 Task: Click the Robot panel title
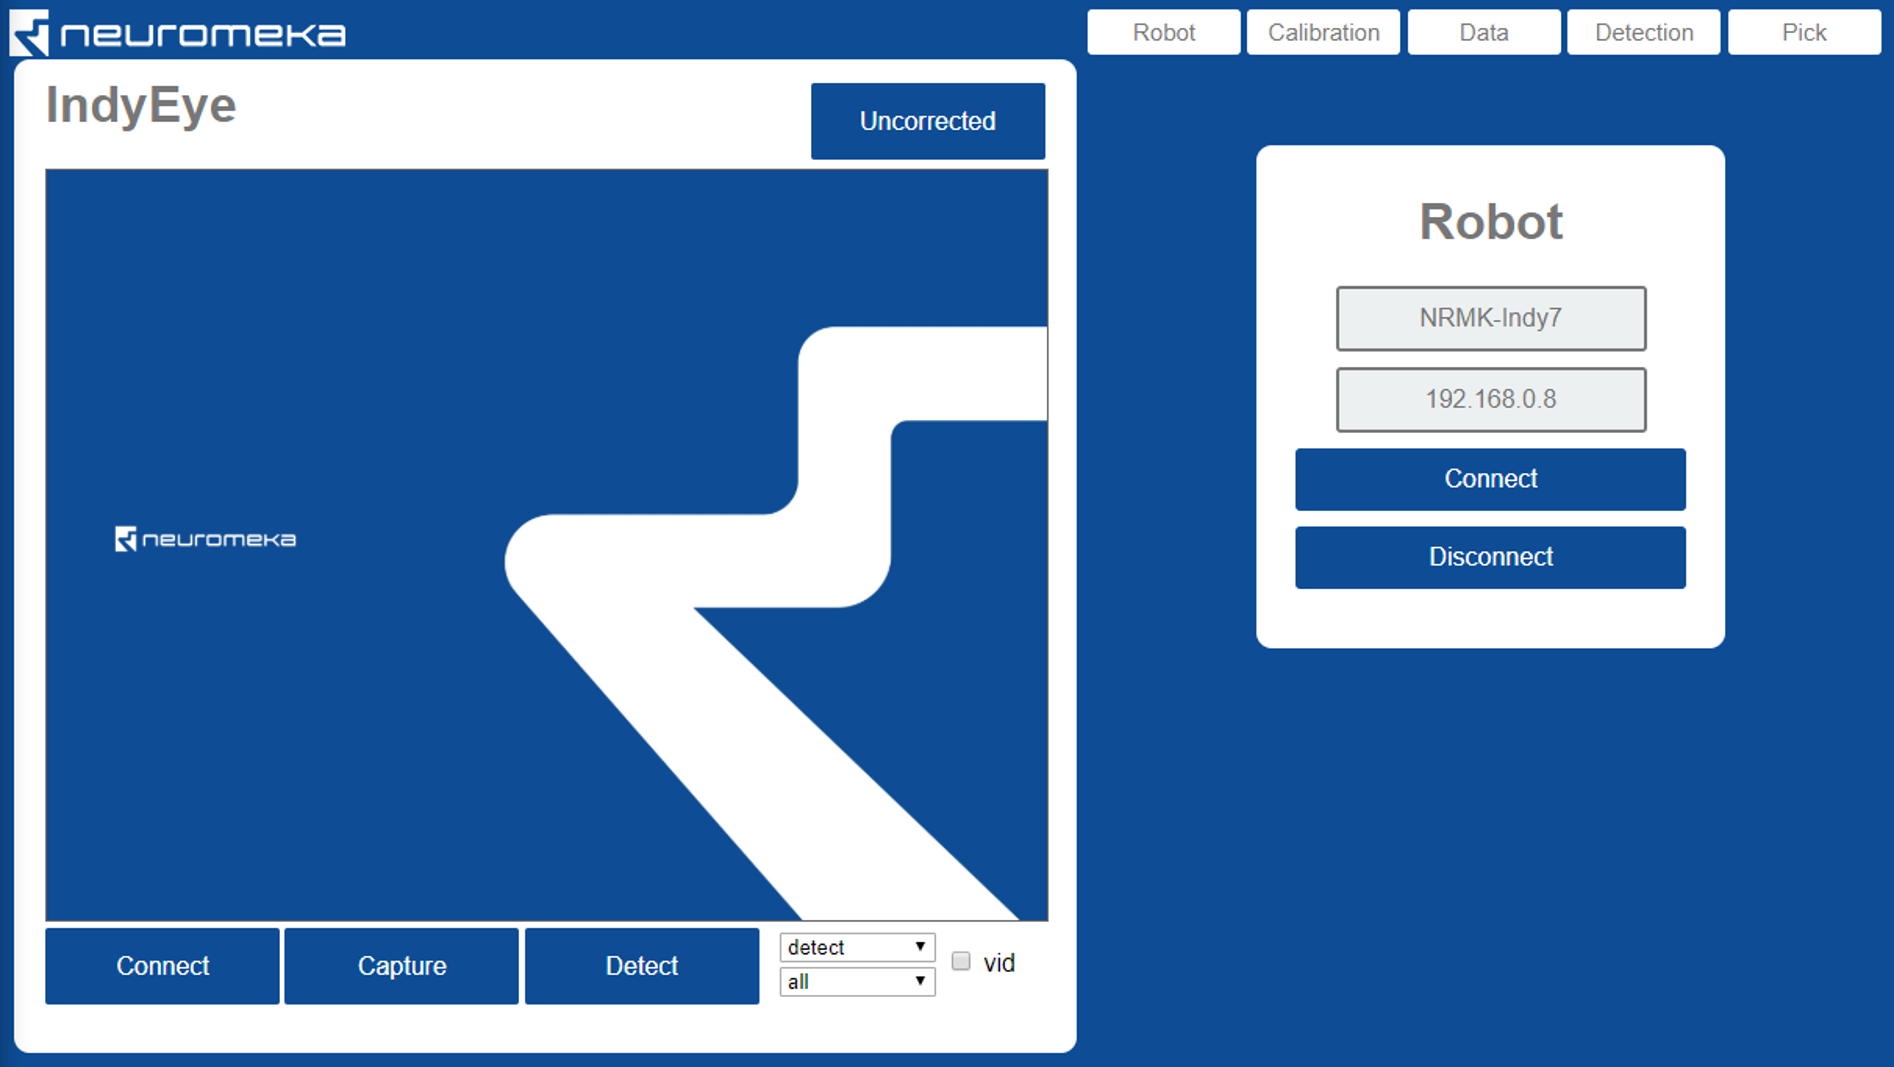(1490, 221)
